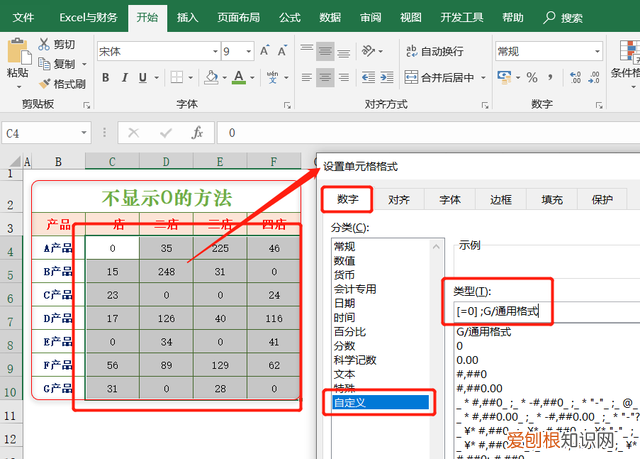Image resolution: width=640 pixels, height=459 pixels.
Task: Click the Center horizontal alignment icon
Action: click(x=325, y=77)
